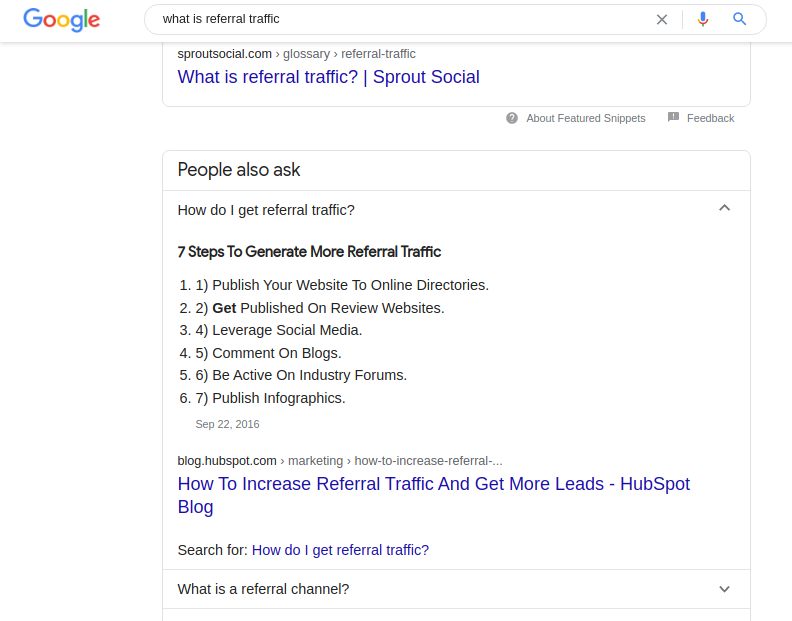This screenshot has height=621, width=792.
Task: Click the 'What is a referral channel?' question text
Action: click(x=263, y=589)
